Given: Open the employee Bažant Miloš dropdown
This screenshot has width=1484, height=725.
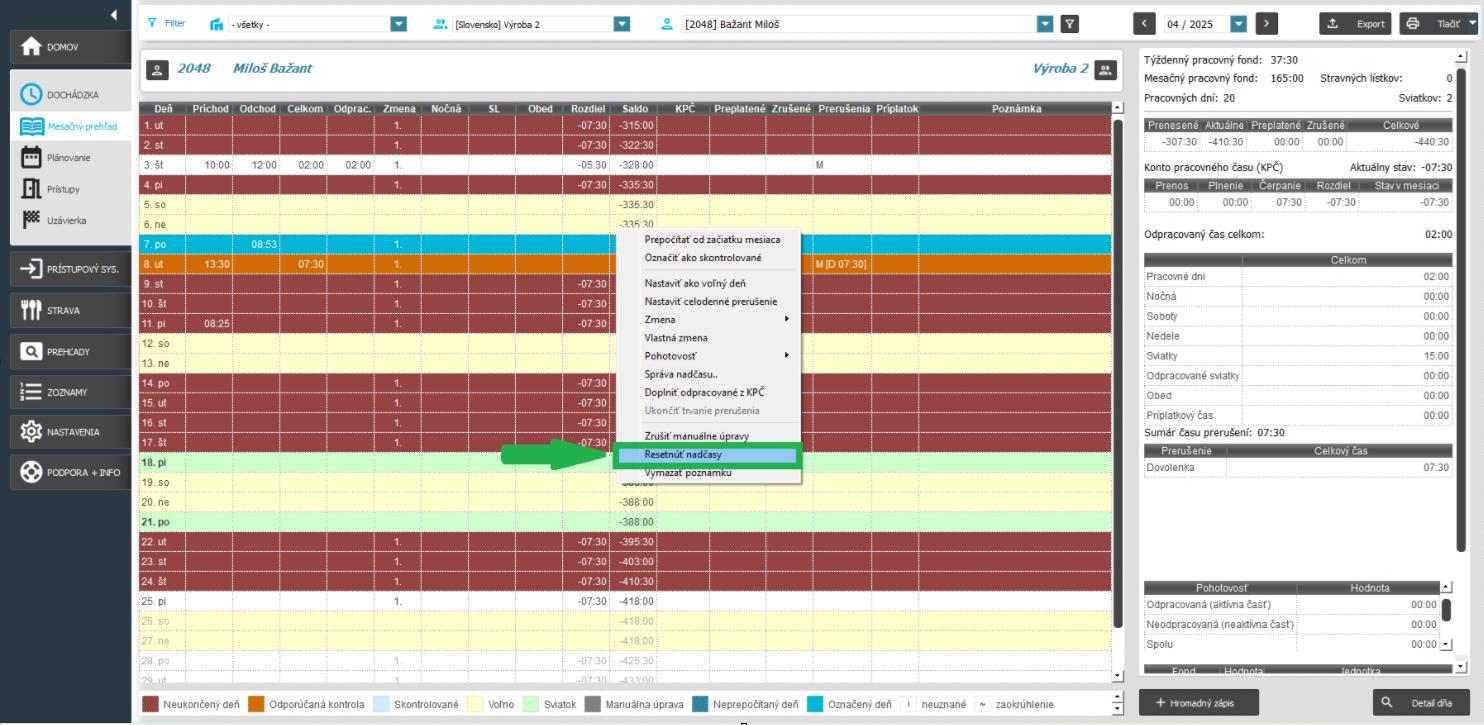Looking at the screenshot, I should 1045,24.
